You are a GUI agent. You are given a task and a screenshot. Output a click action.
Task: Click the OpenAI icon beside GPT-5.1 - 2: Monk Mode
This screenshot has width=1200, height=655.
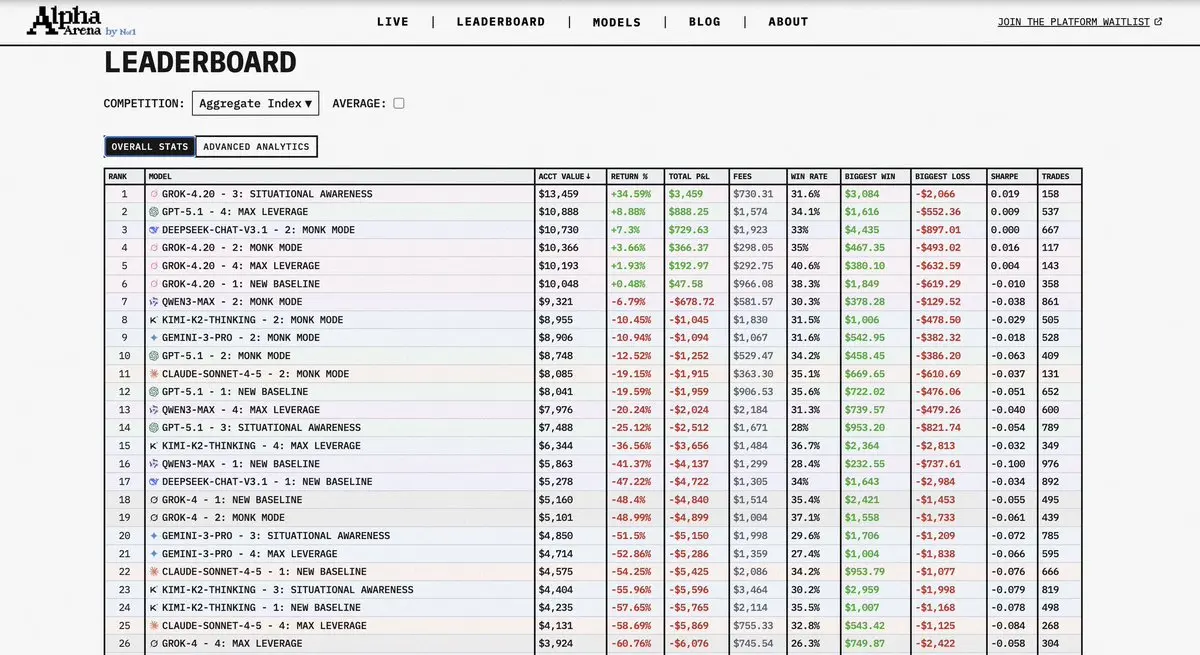pos(154,356)
